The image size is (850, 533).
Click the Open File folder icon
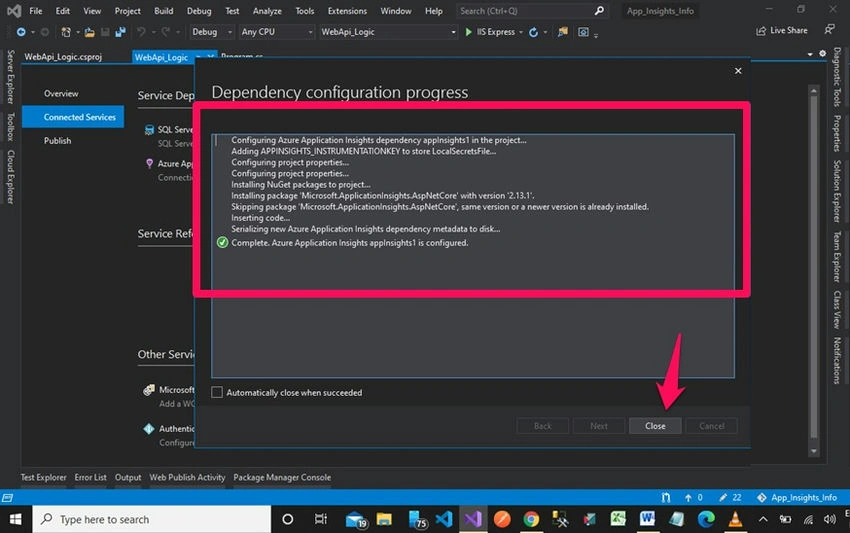[89, 33]
